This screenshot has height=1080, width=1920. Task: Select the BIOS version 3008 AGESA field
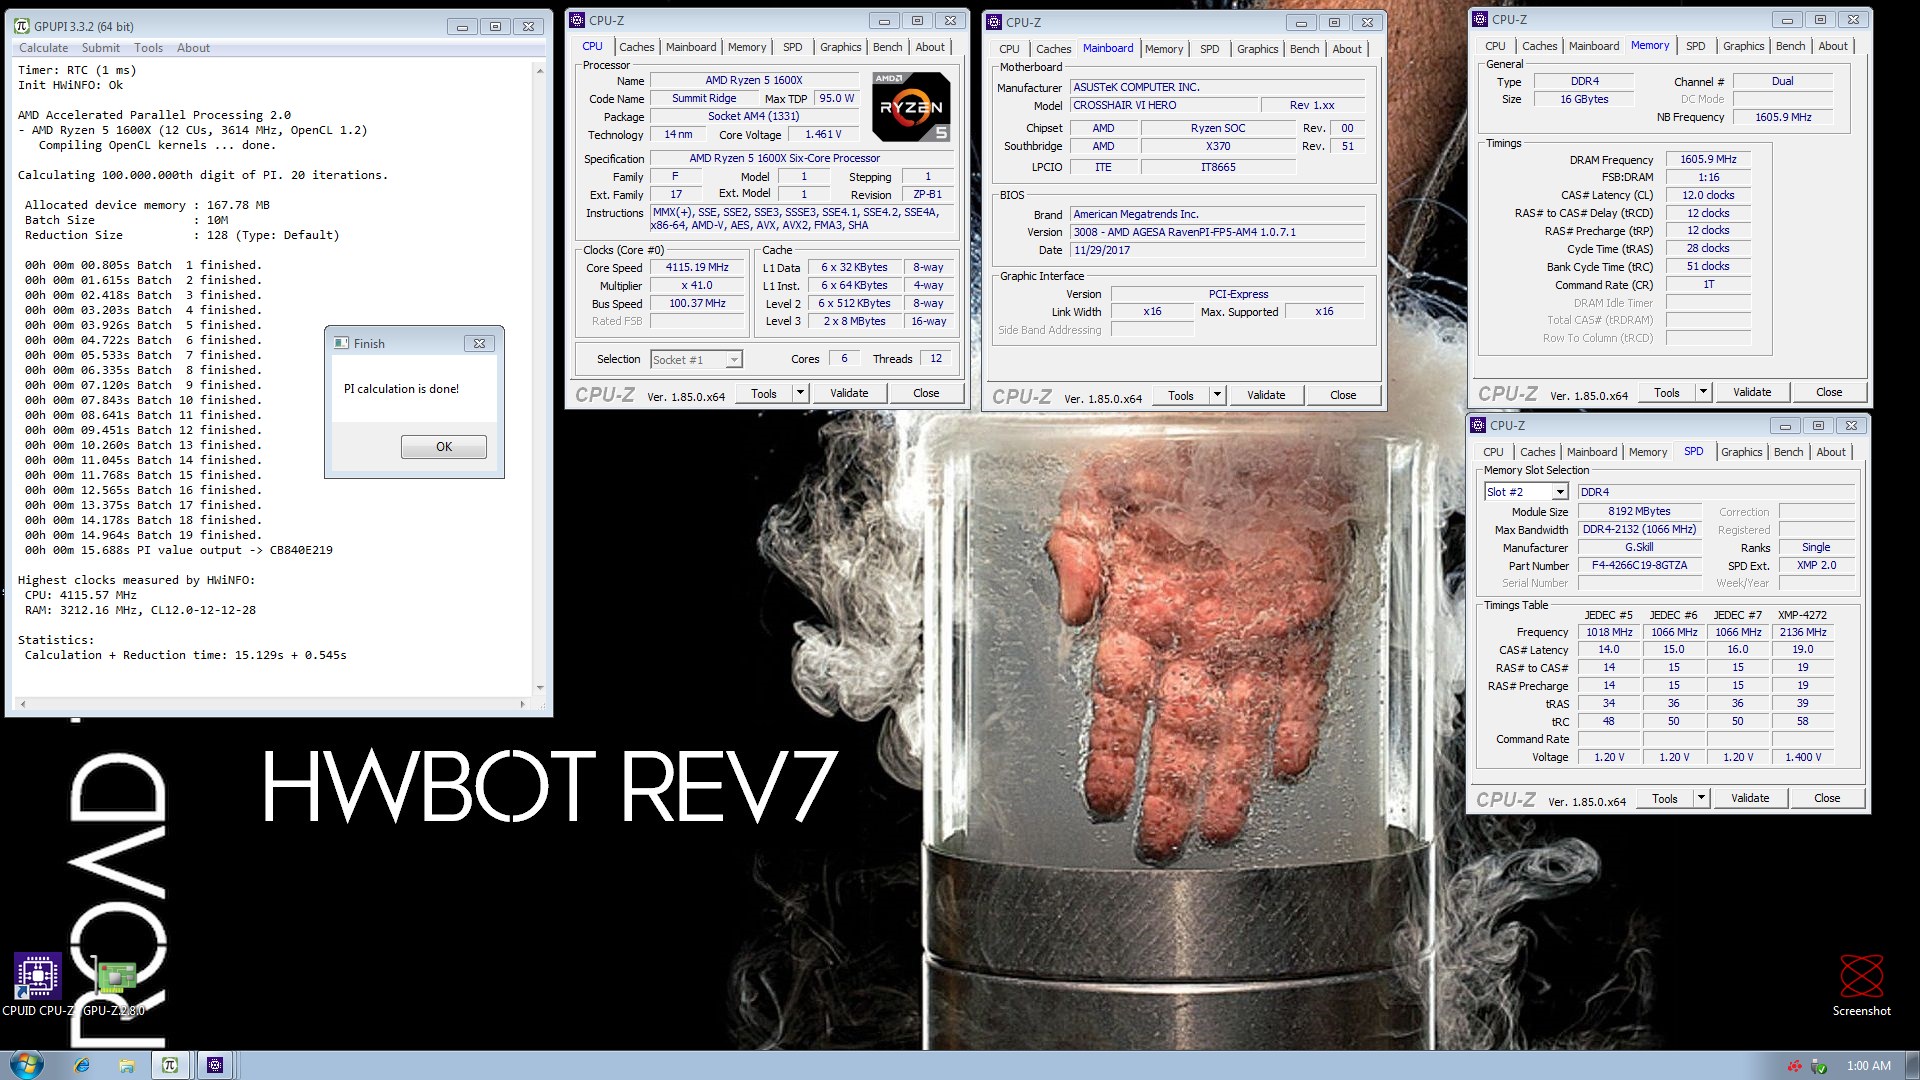tap(1217, 232)
